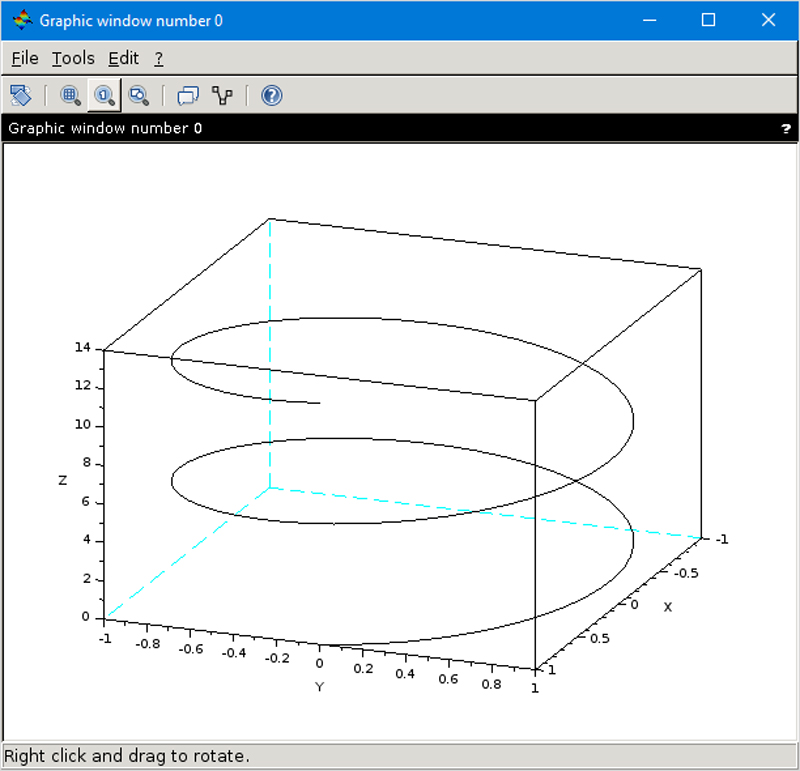The image size is (800, 771).
Task: Toggle the 1:1 original view button
Action: click(x=105, y=95)
